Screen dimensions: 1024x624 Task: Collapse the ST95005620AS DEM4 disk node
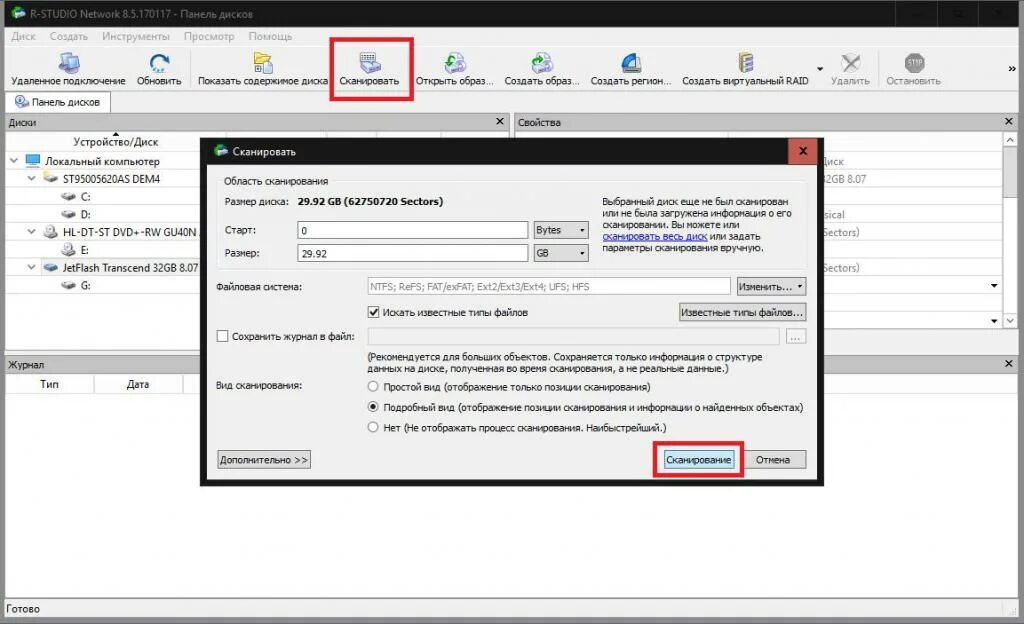[30, 177]
